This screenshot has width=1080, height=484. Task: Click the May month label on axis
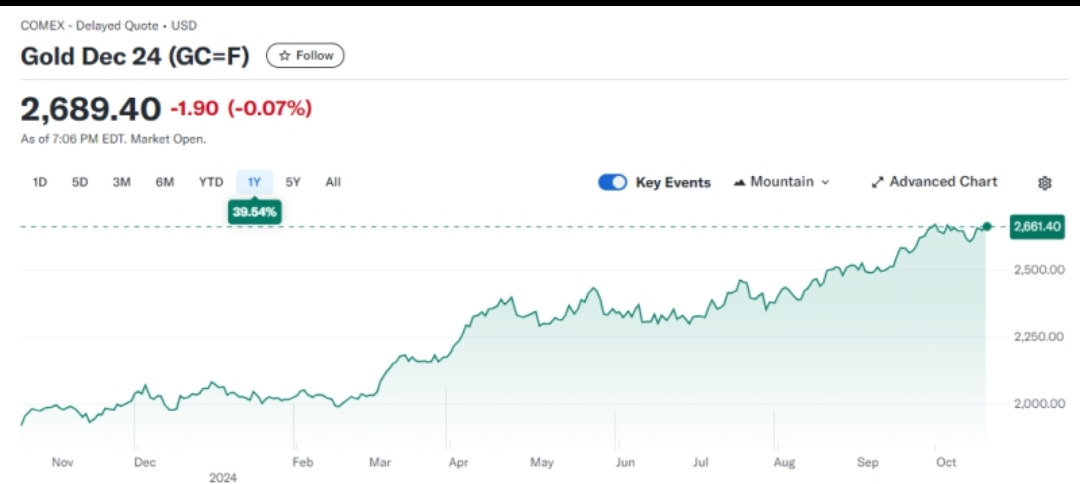[x=542, y=463]
